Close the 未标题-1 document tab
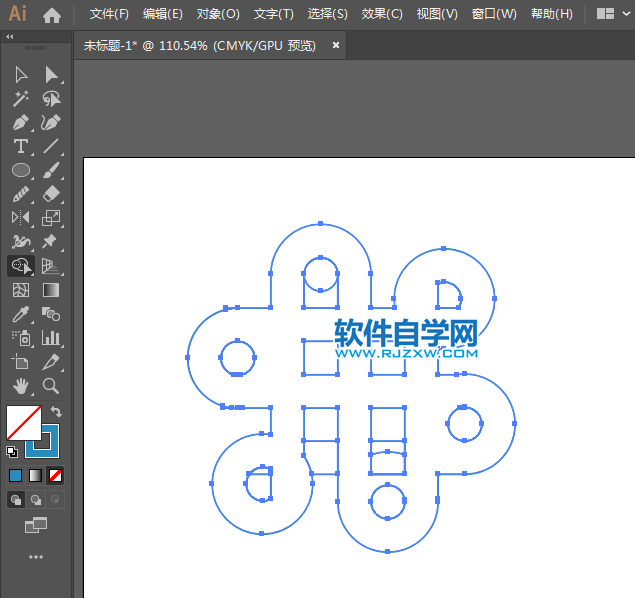Image resolution: width=635 pixels, height=598 pixels. point(336,45)
